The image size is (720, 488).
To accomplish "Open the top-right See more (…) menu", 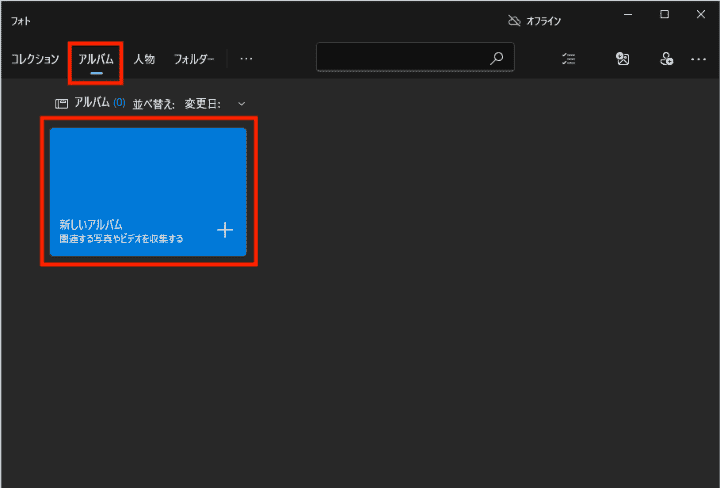I will point(699,59).
